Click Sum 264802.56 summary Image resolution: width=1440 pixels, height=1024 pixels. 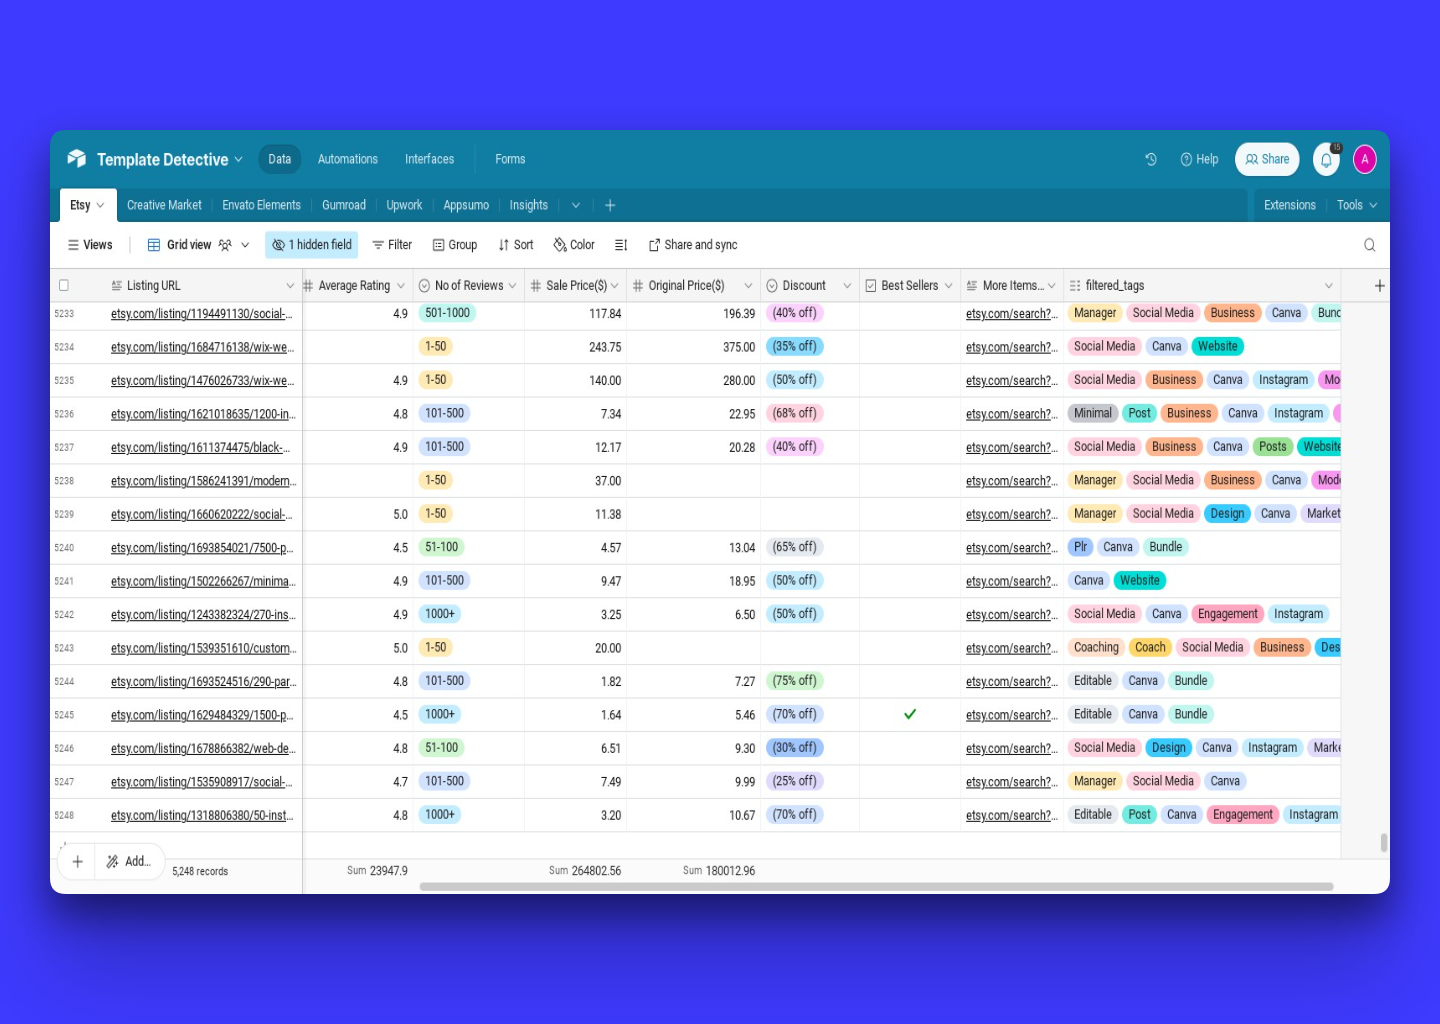coord(585,871)
